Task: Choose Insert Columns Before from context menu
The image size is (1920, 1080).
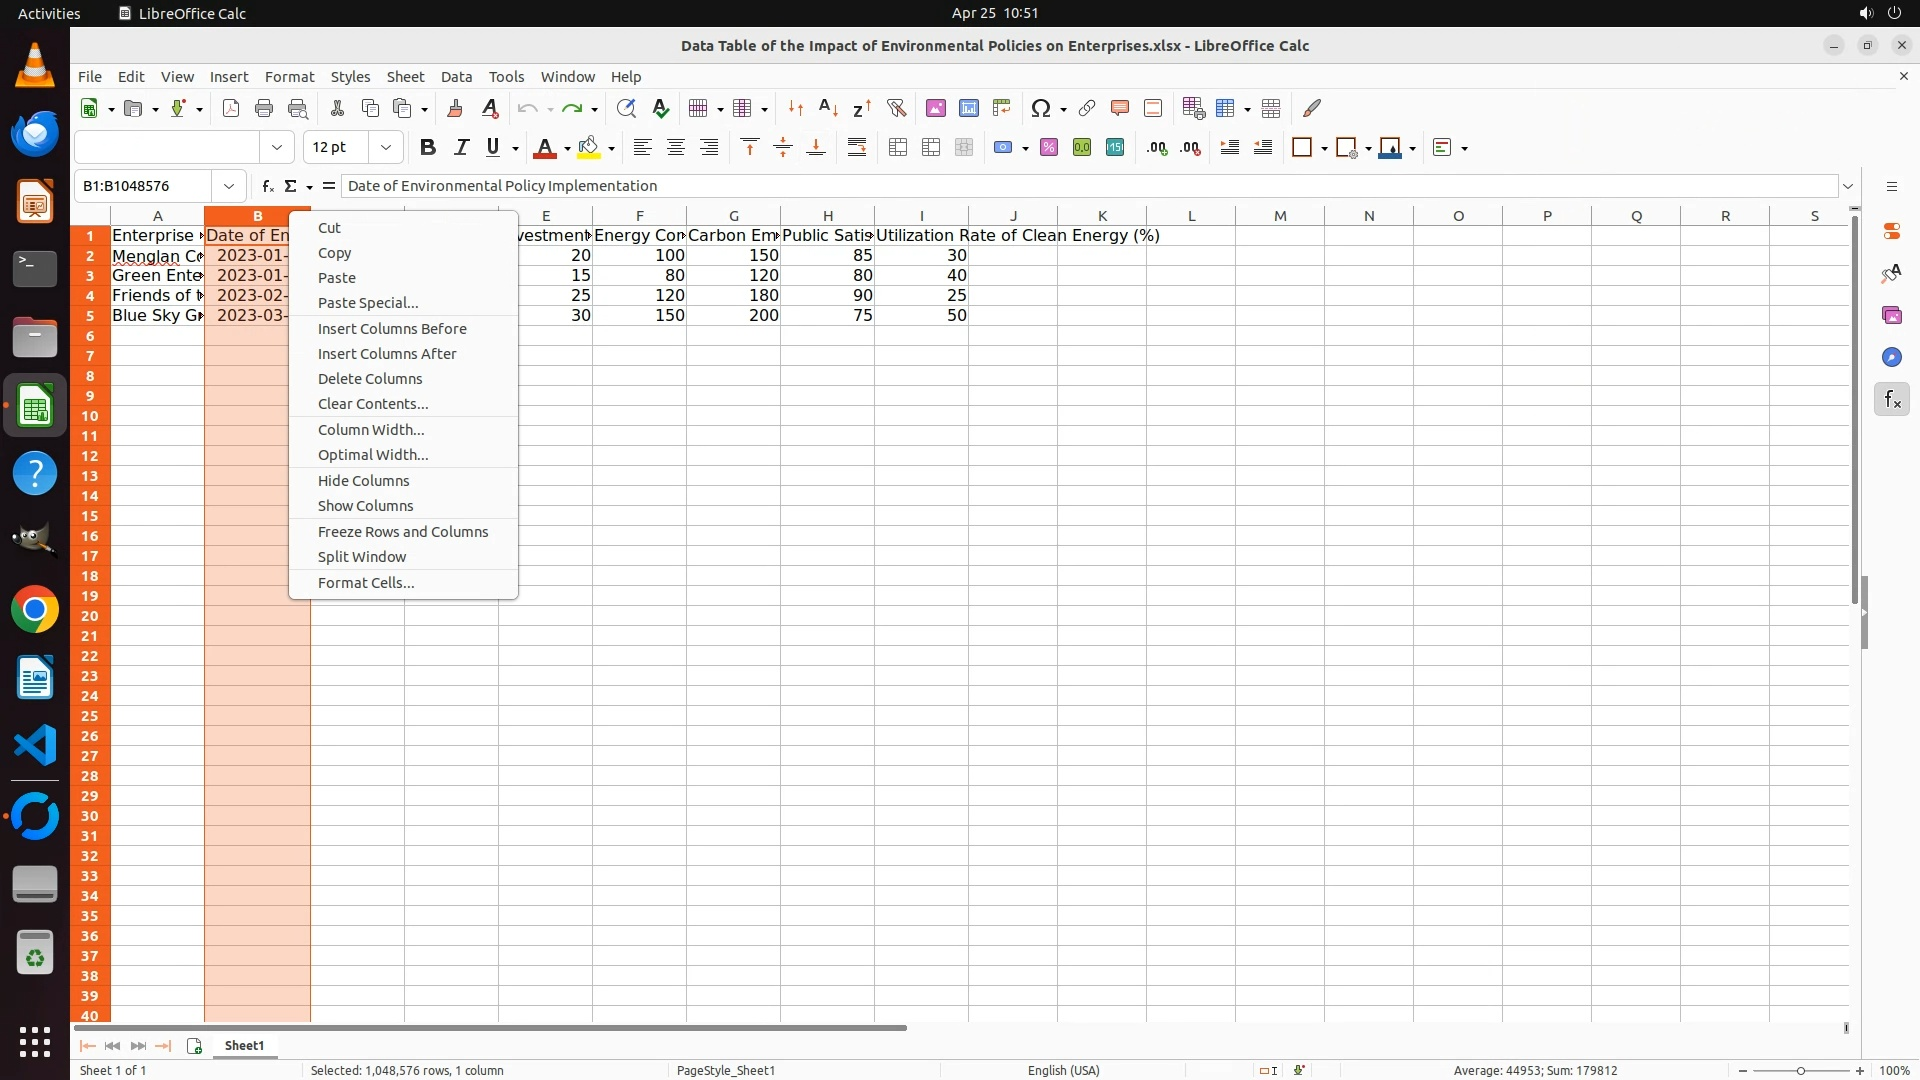Action: click(392, 329)
